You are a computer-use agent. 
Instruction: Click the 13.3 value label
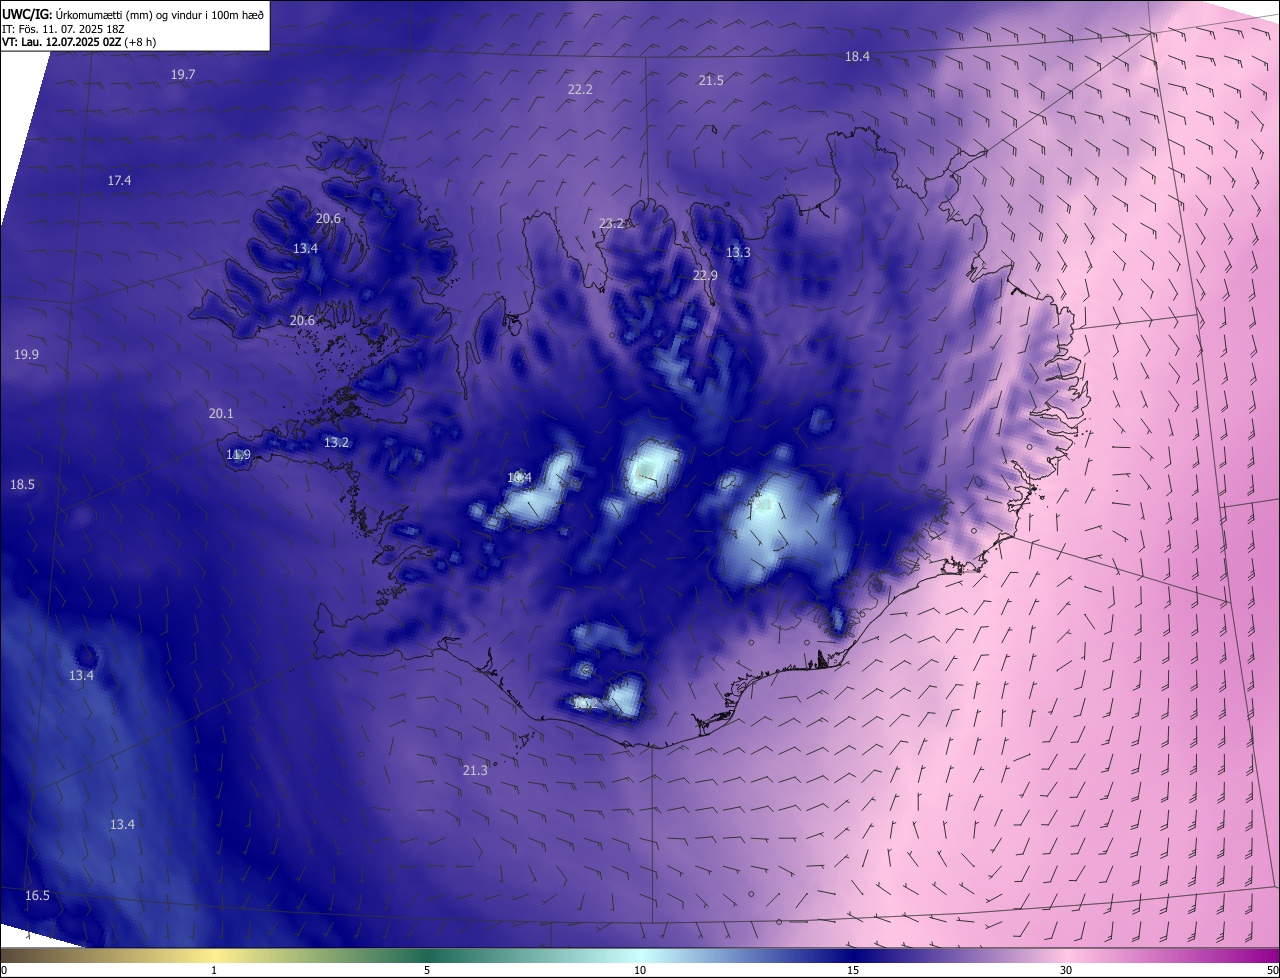738,253
